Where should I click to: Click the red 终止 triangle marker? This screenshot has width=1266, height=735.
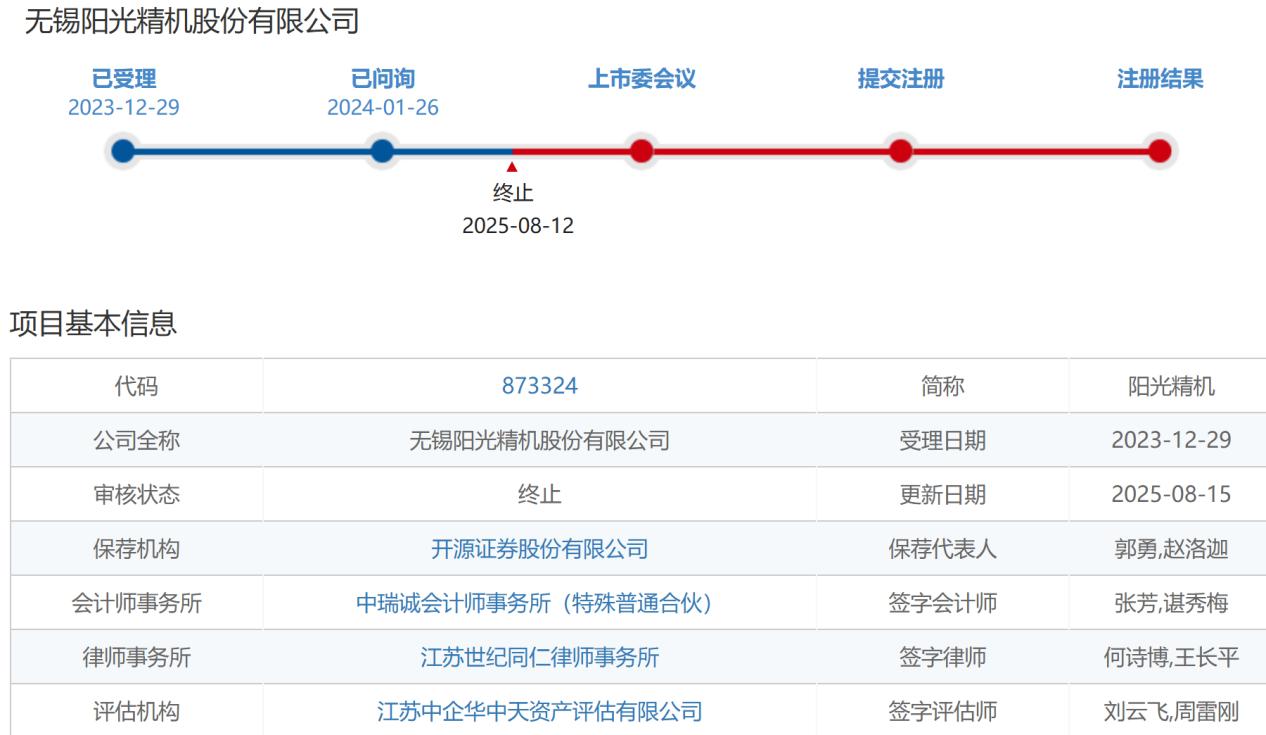pos(512,168)
